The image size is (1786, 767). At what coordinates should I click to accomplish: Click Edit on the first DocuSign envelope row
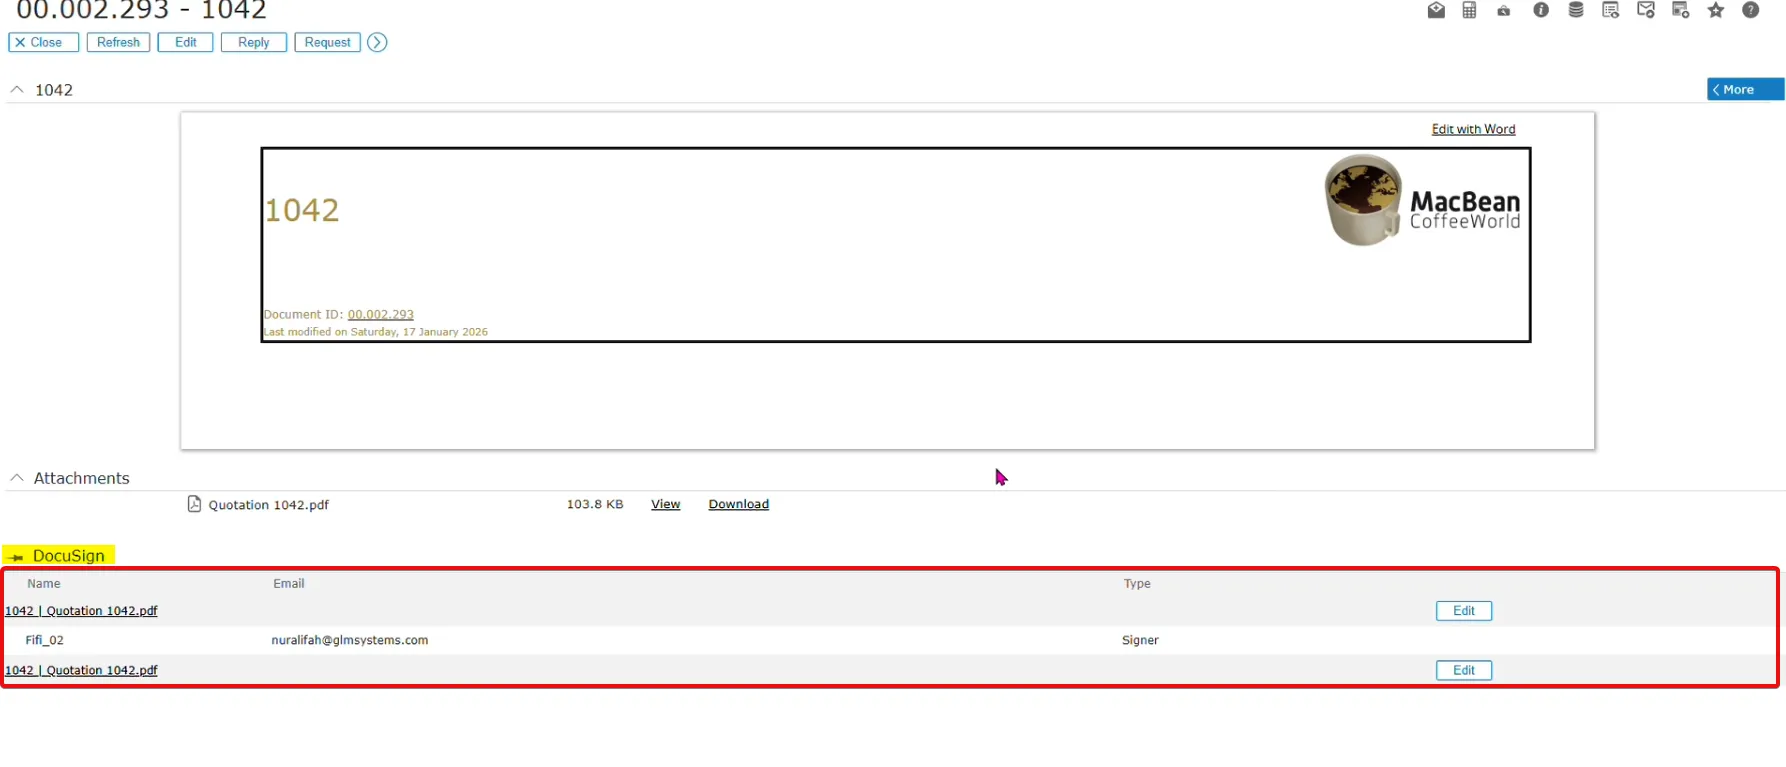click(x=1464, y=611)
